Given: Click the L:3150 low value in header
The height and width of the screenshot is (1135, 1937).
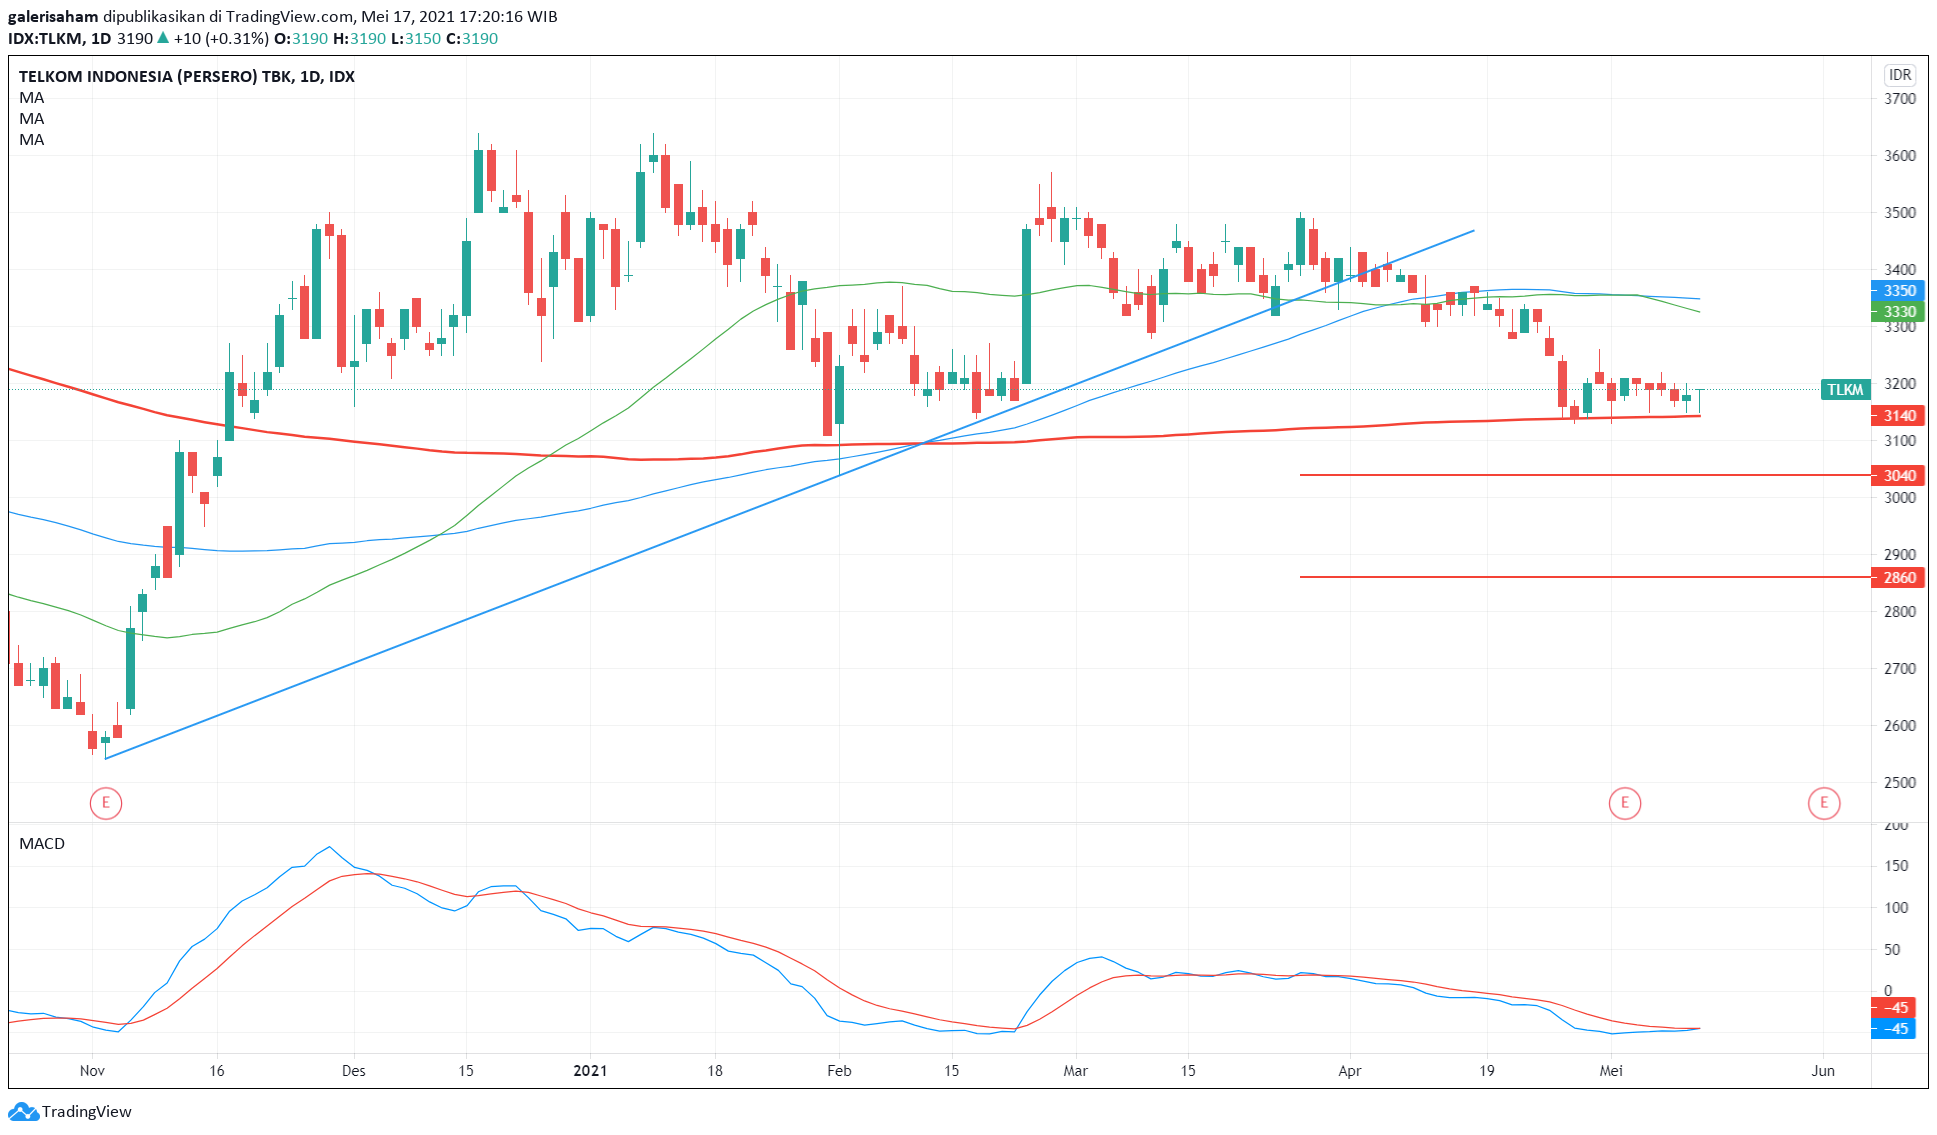Looking at the screenshot, I should point(416,39).
